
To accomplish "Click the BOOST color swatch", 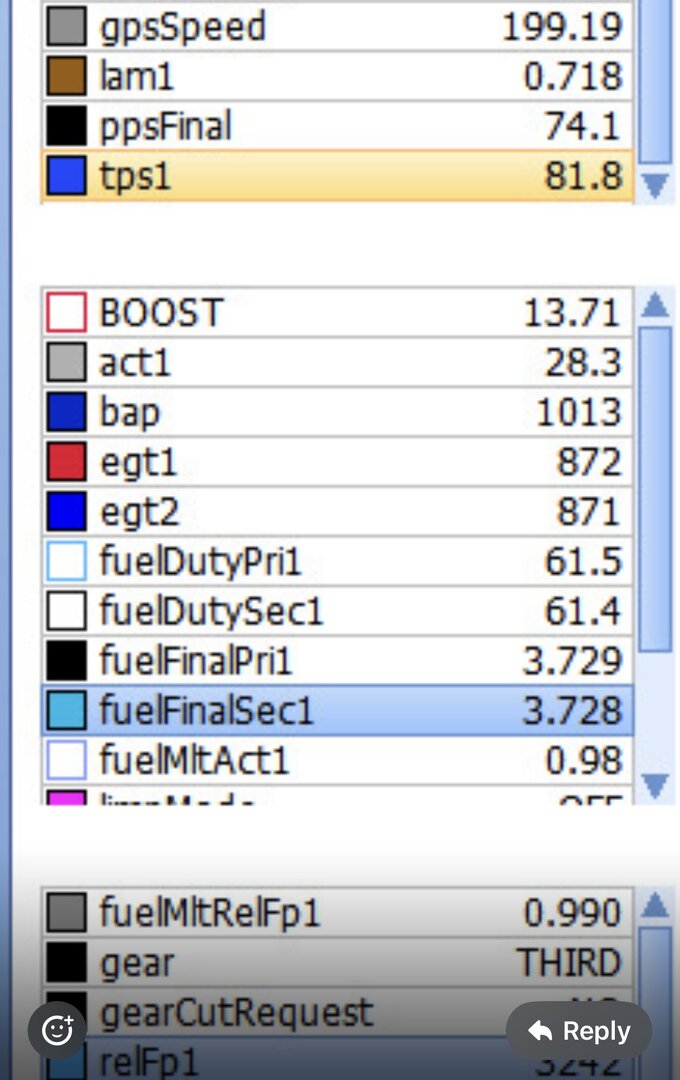I will [x=67, y=312].
